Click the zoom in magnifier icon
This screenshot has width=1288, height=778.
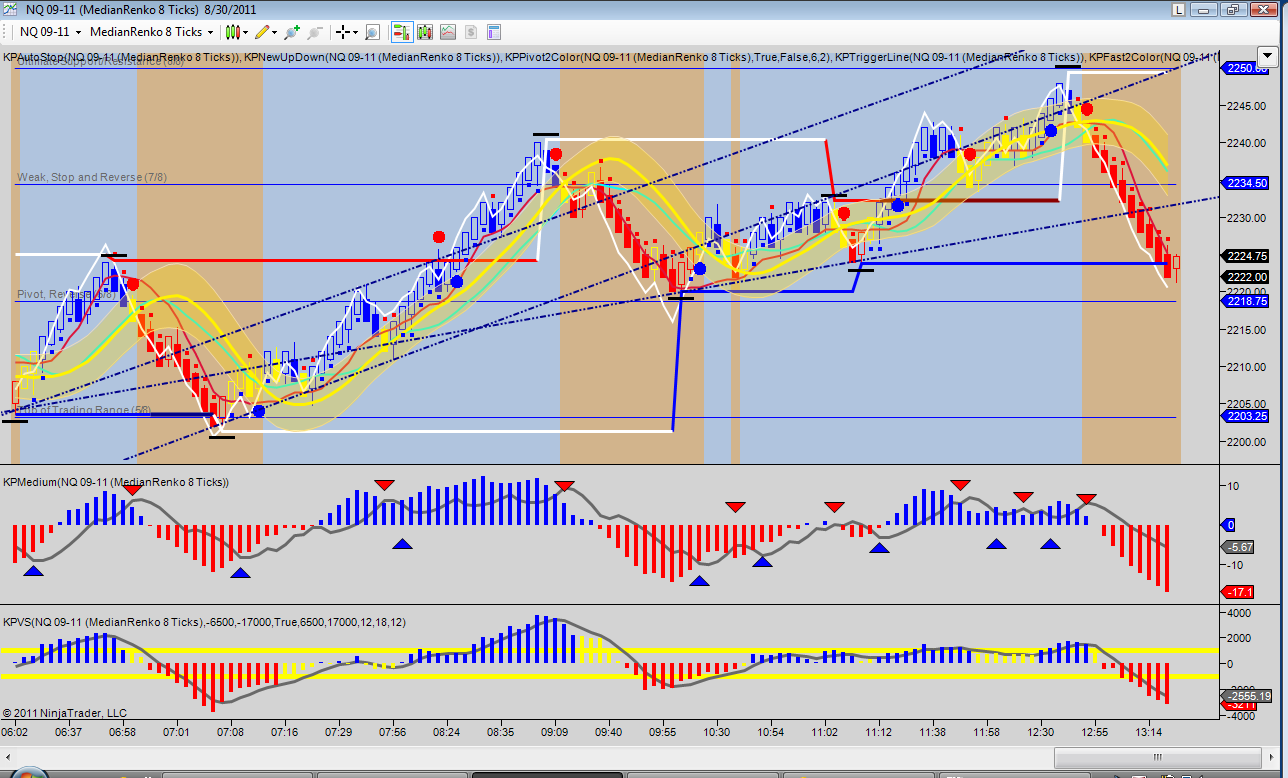[x=291, y=32]
